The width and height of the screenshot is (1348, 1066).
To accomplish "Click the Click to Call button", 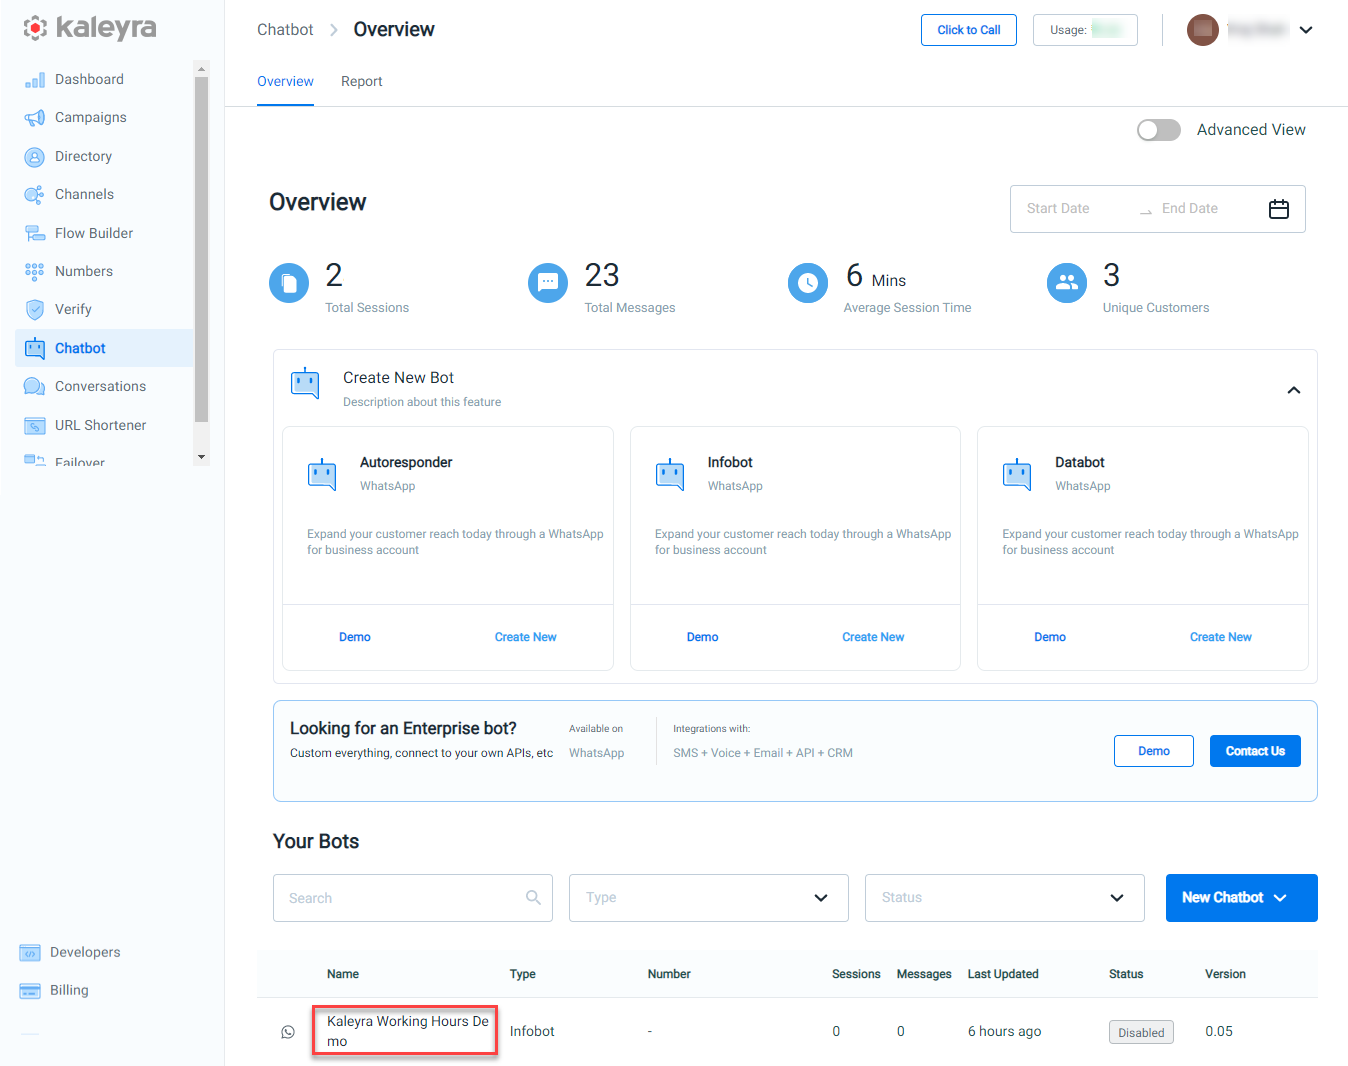I will click(969, 30).
